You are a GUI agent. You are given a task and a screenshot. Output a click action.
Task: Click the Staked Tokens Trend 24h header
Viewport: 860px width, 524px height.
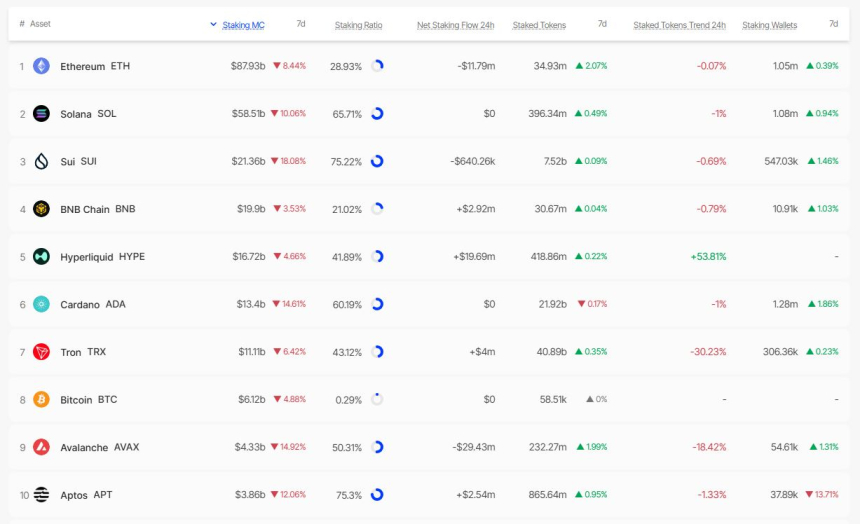click(679, 24)
